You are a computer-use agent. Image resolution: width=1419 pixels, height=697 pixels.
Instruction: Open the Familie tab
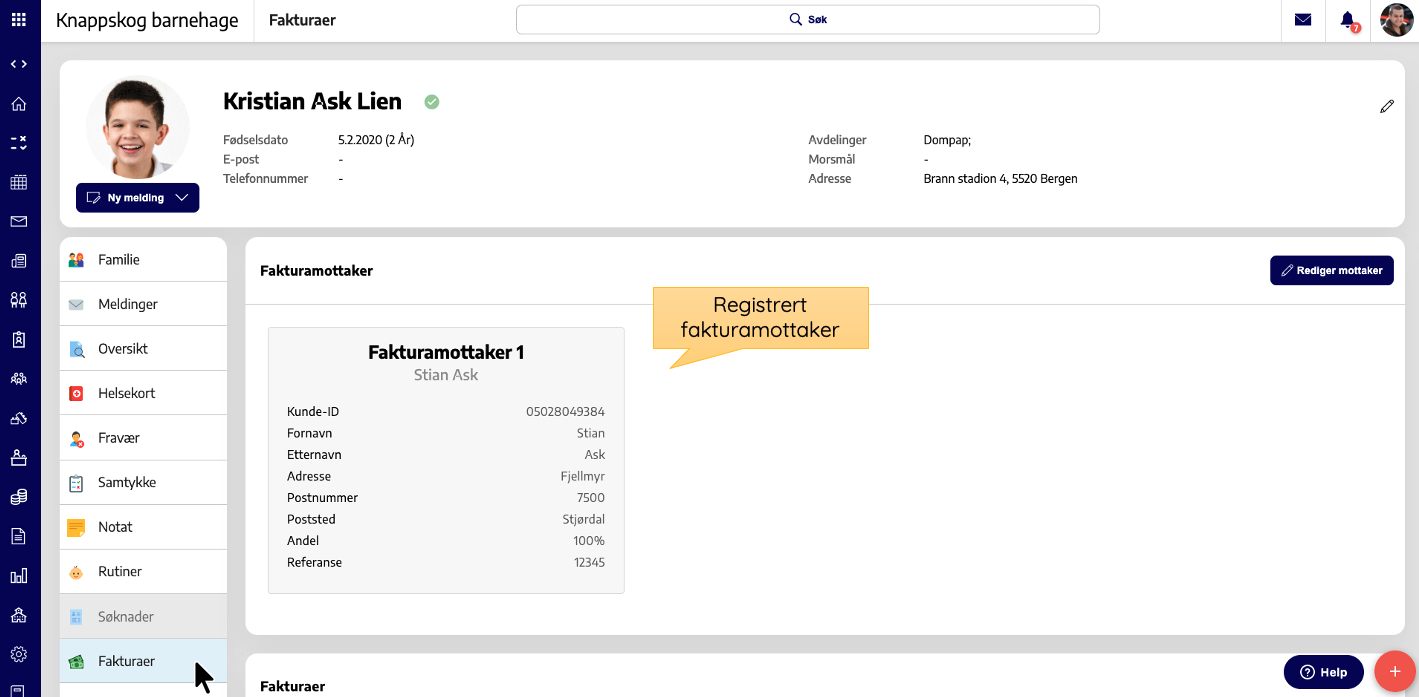[x=143, y=259]
